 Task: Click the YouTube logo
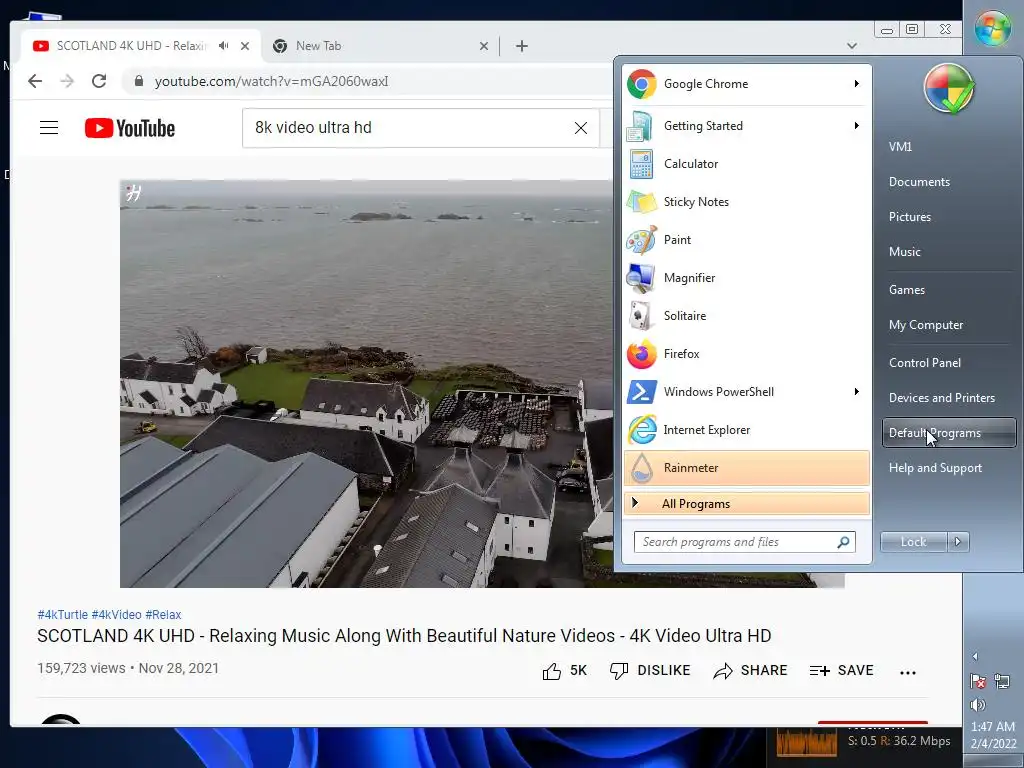130,128
